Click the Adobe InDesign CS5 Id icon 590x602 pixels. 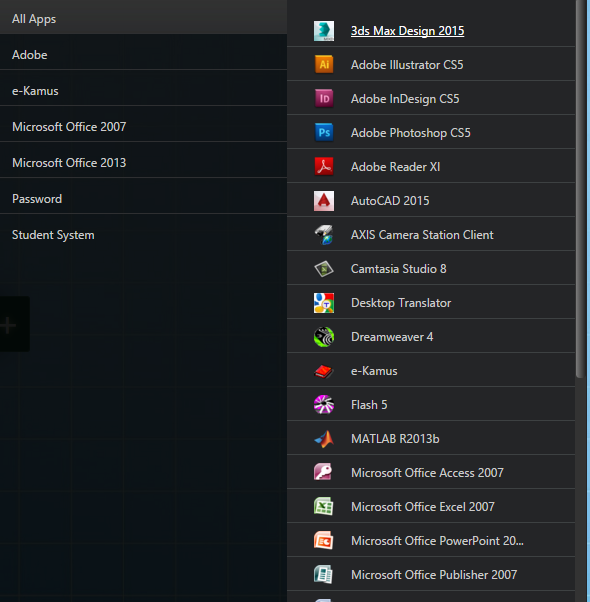(324, 99)
